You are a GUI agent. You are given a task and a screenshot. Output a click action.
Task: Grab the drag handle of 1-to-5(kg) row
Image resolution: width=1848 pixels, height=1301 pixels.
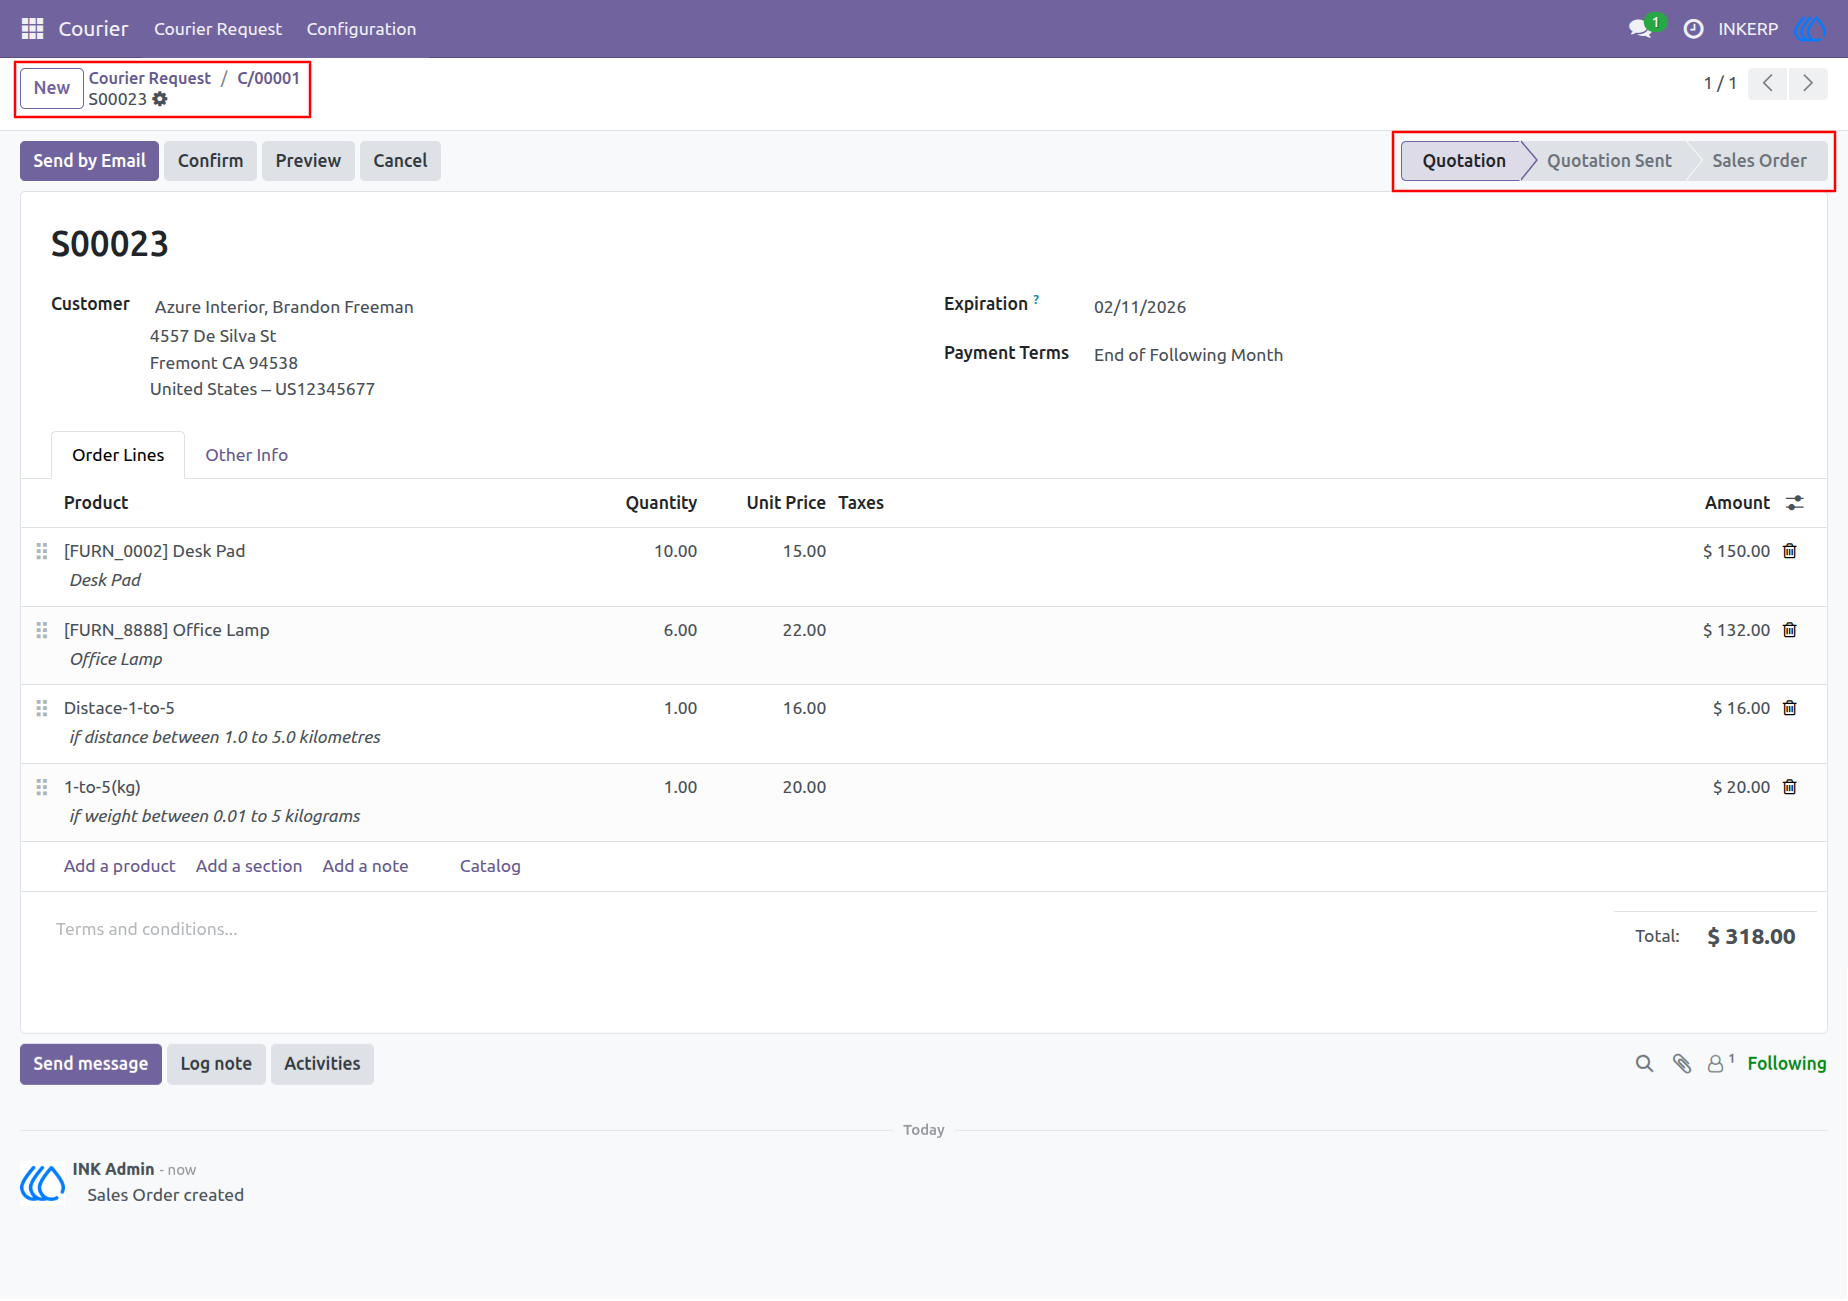(42, 787)
